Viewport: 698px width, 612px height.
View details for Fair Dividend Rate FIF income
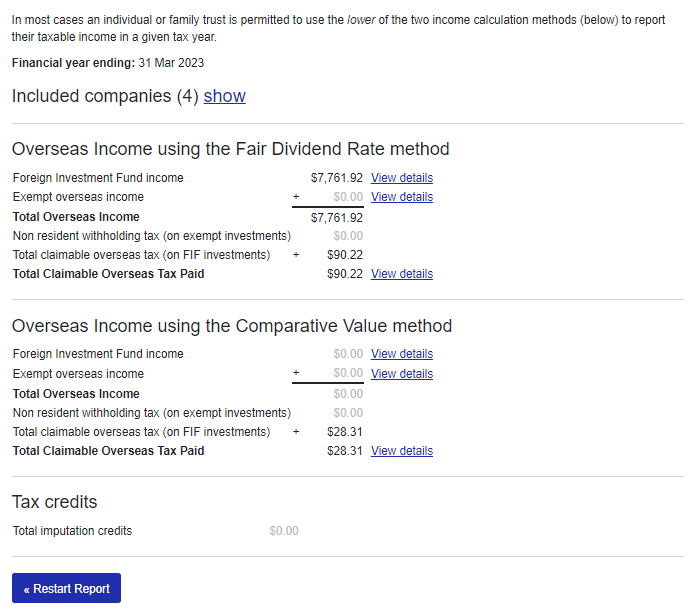tap(401, 178)
